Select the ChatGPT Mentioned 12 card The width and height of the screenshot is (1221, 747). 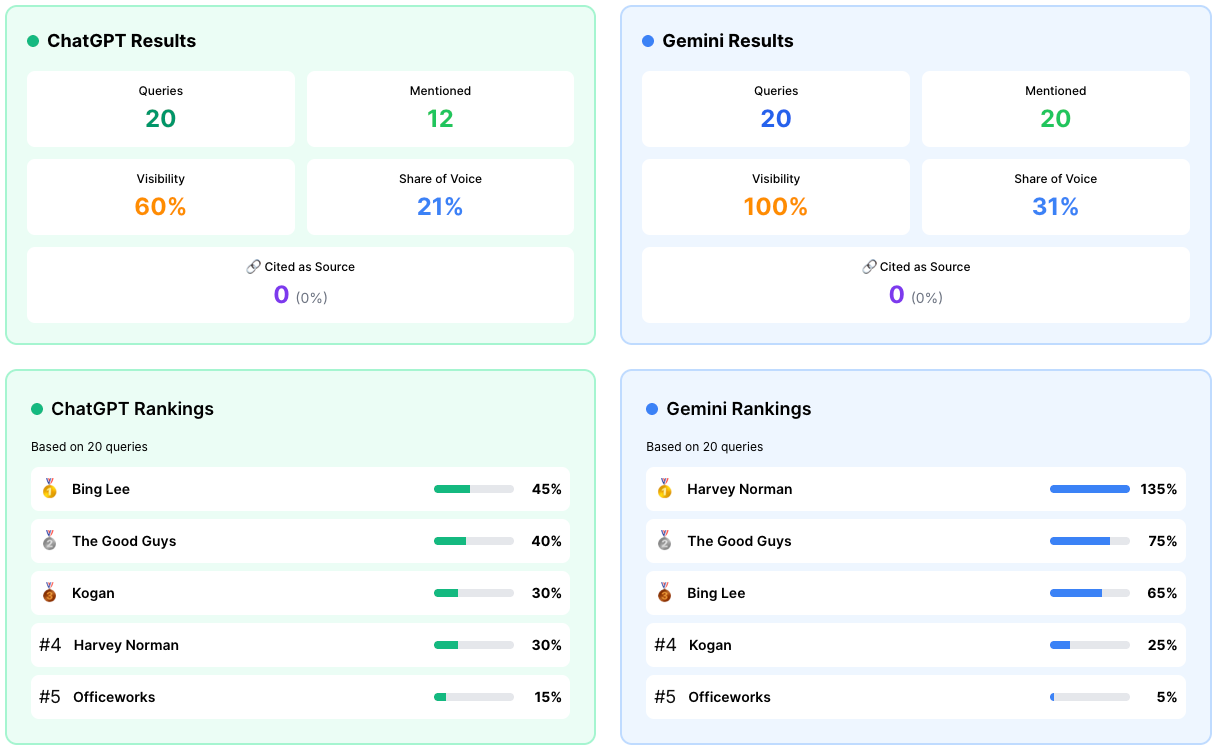pyautogui.click(x=440, y=109)
